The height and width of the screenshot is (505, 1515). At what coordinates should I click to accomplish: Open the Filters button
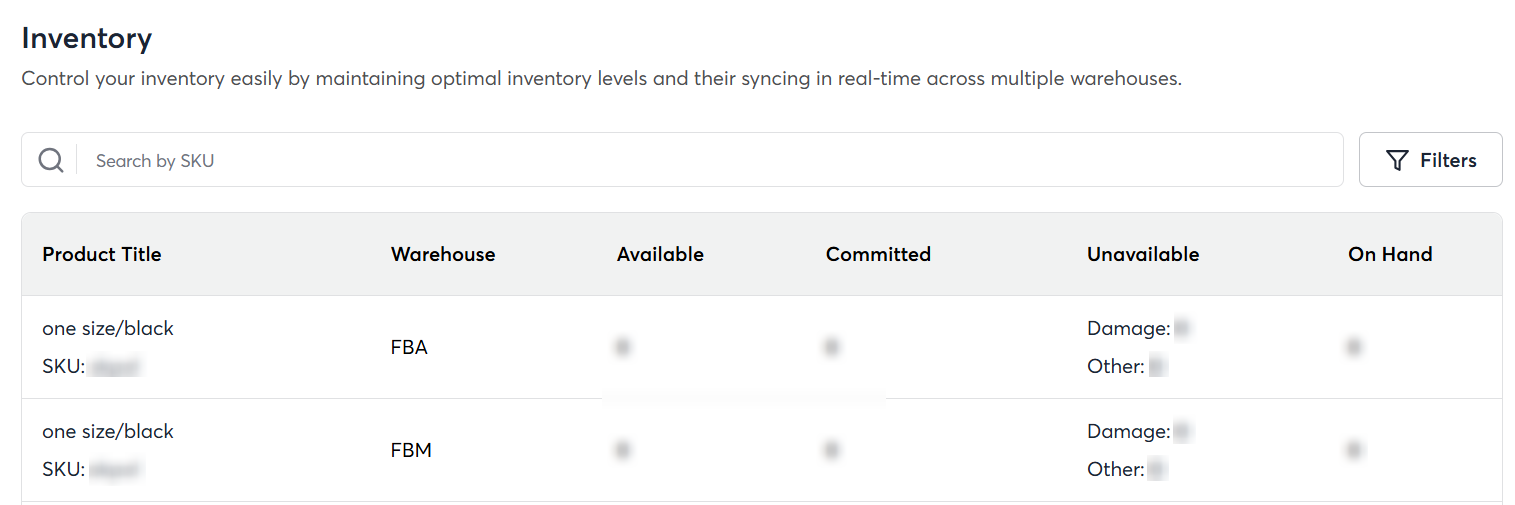1430,160
